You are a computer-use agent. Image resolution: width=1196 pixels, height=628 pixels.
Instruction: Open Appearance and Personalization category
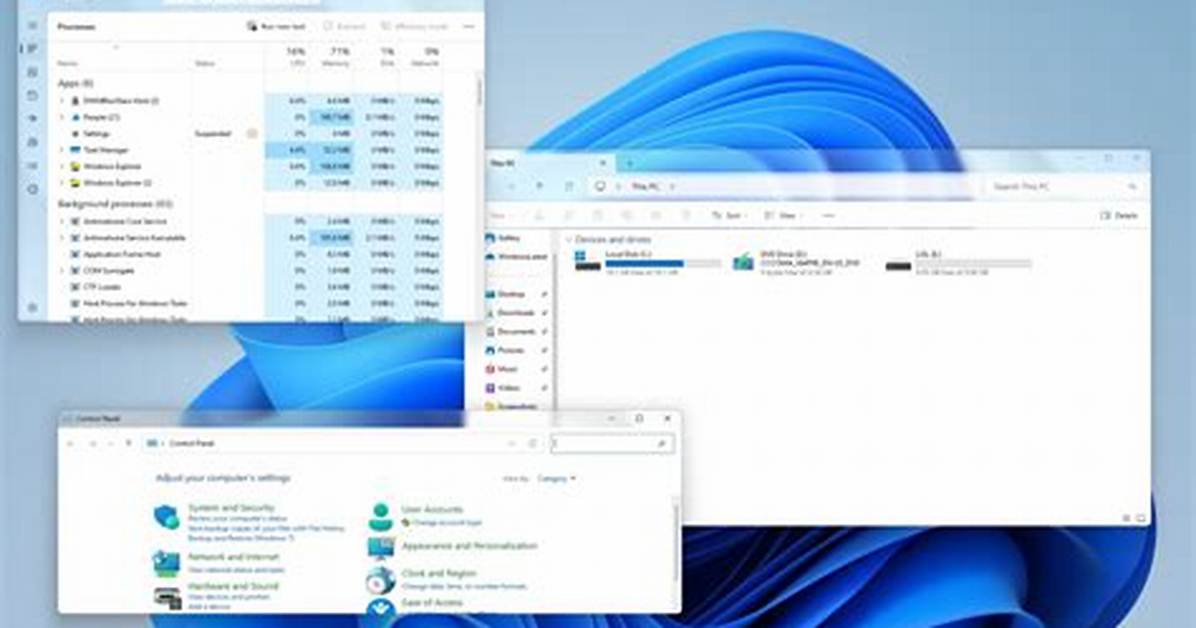[x=469, y=546]
